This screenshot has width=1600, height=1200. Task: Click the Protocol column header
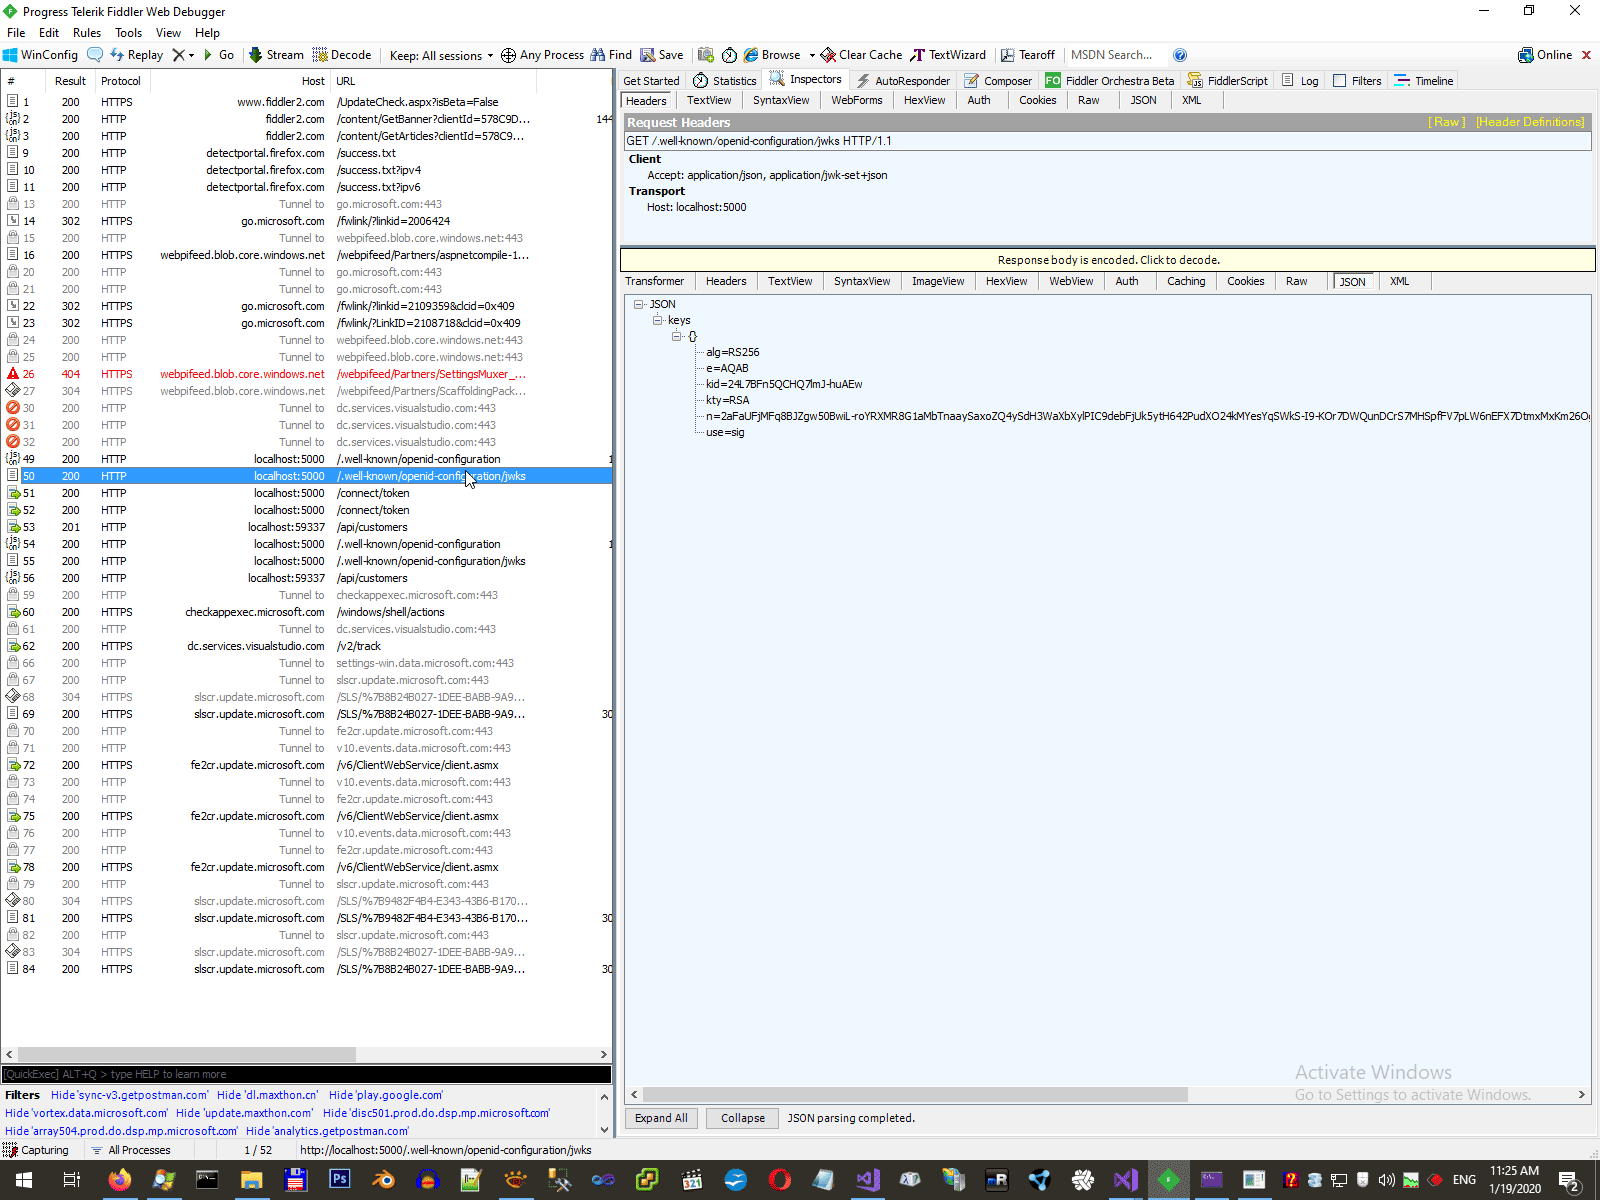pyautogui.click(x=121, y=81)
